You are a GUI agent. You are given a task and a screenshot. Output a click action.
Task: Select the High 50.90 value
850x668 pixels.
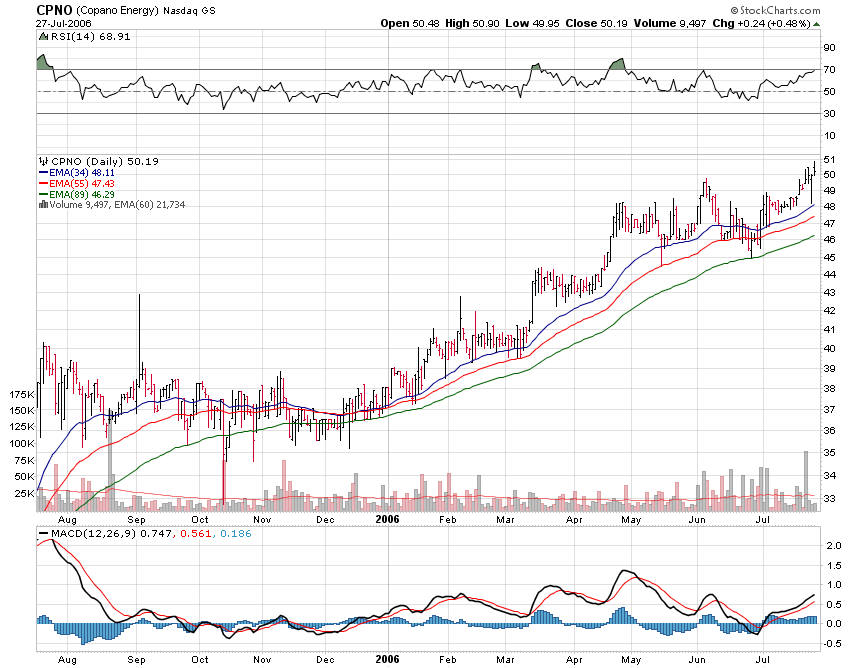point(472,23)
